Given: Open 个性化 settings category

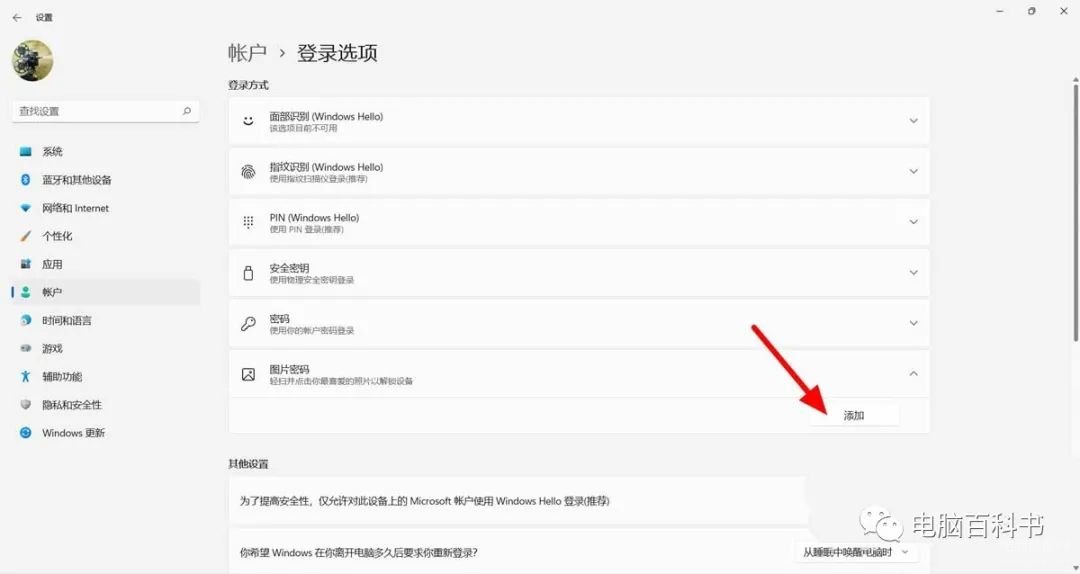Looking at the screenshot, I should coord(57,236).
